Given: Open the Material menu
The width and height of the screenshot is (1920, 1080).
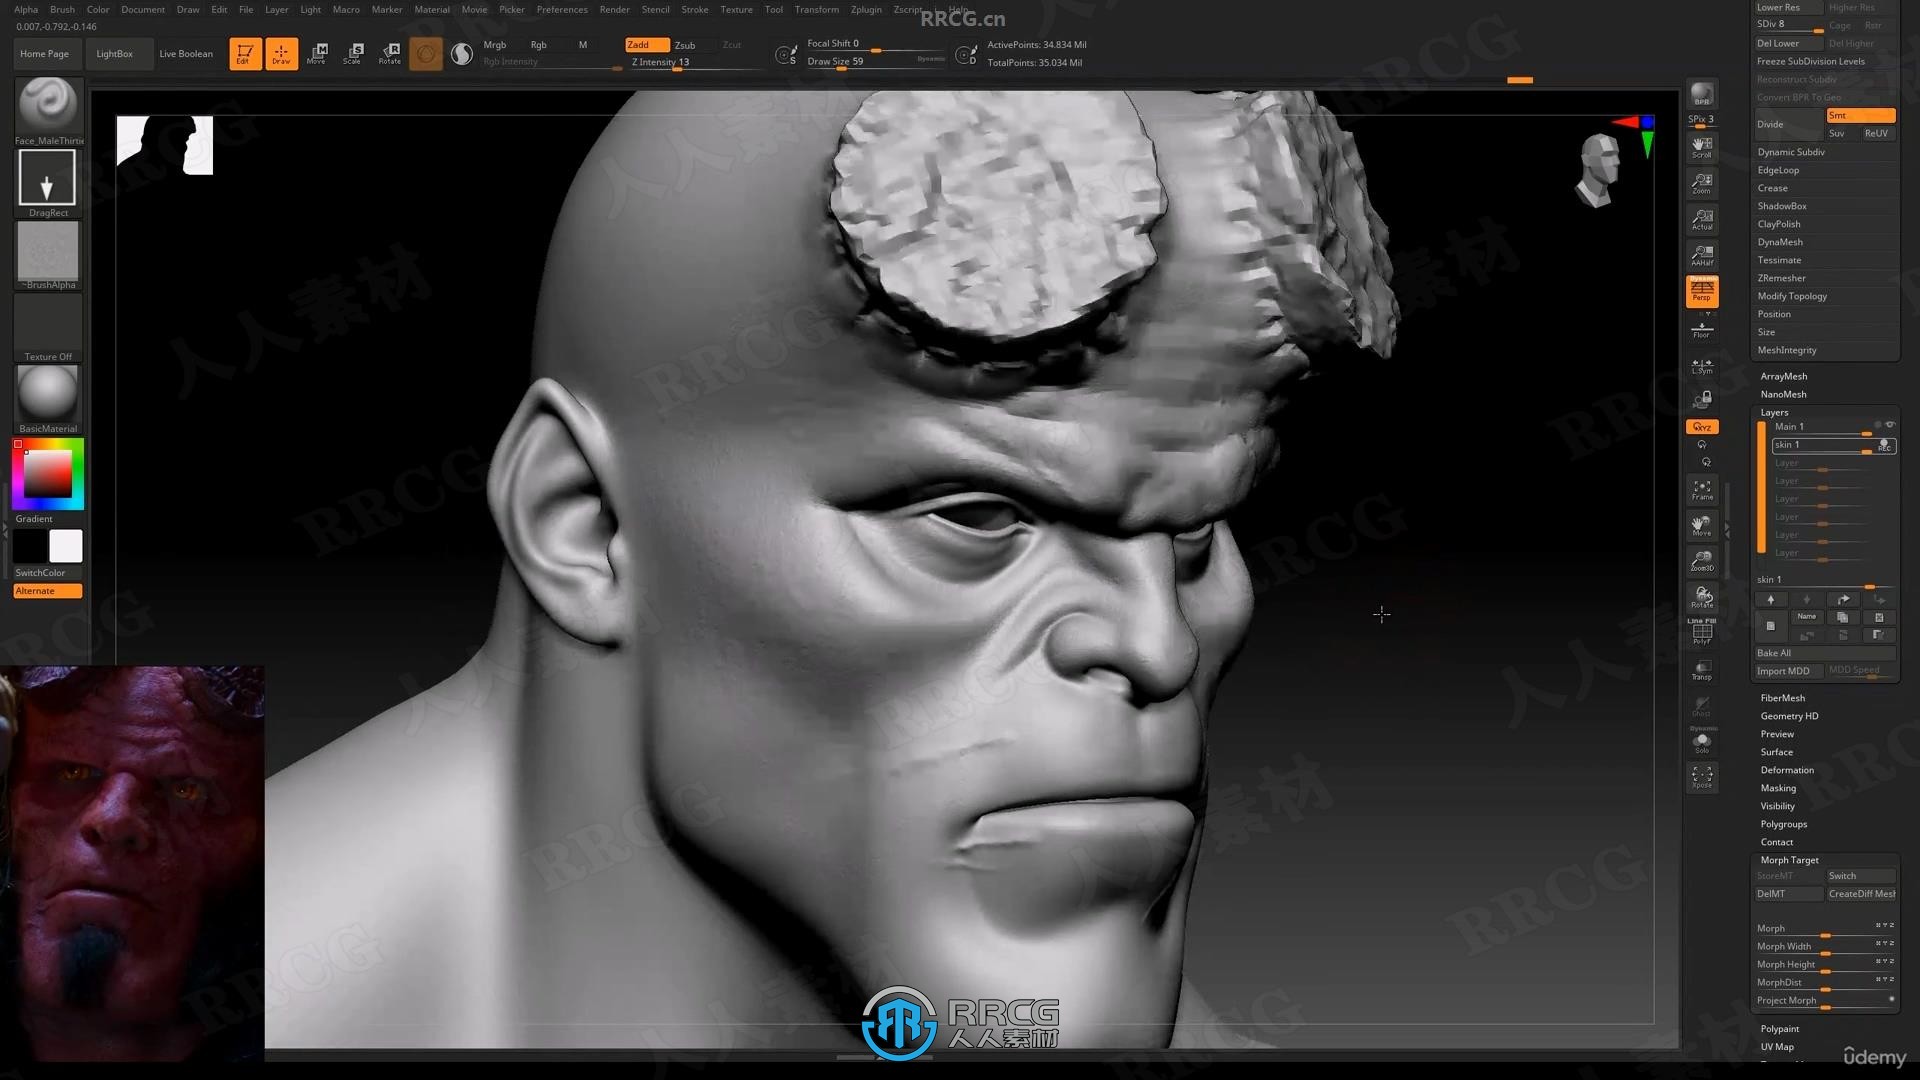Looking at the screenshot, I should click(432, 9).
